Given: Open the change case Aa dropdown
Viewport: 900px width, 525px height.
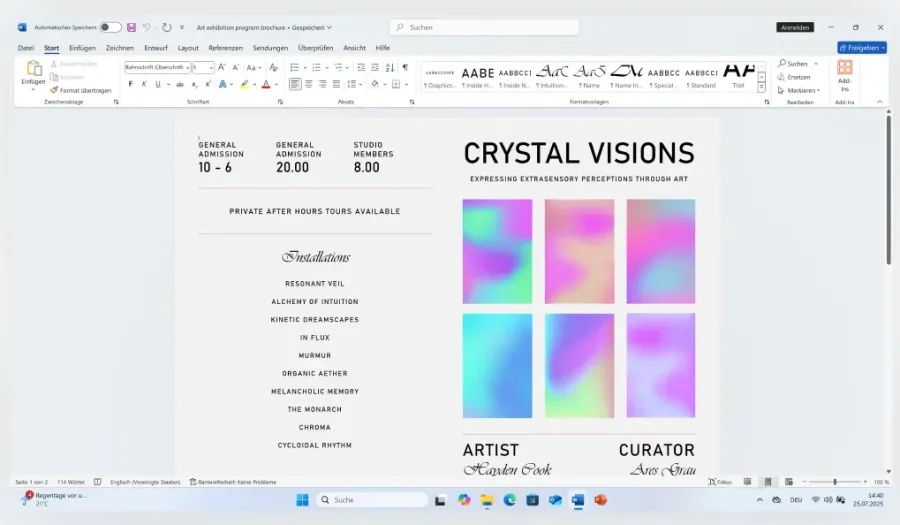Looking at the screenshot, I should click(254, 67).
